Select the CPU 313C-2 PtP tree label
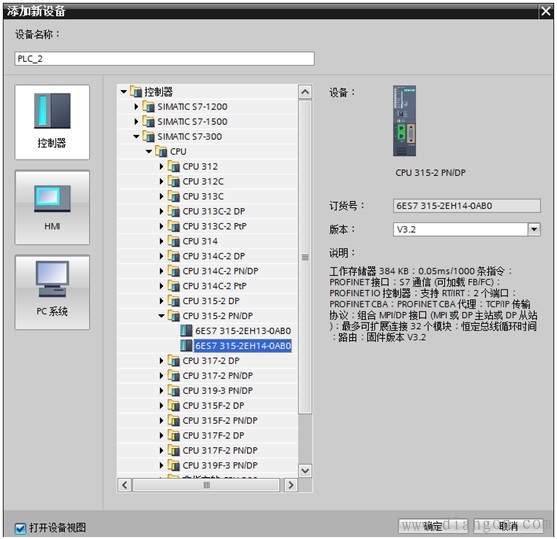 point(215,226)
